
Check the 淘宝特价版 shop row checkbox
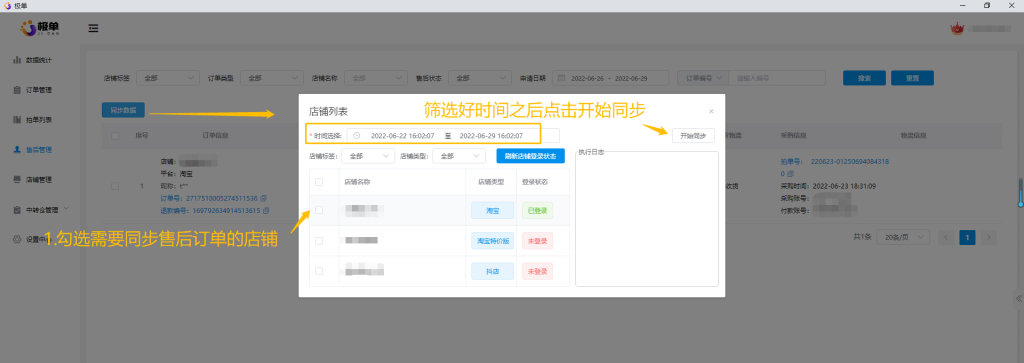[x=319, y=241]
